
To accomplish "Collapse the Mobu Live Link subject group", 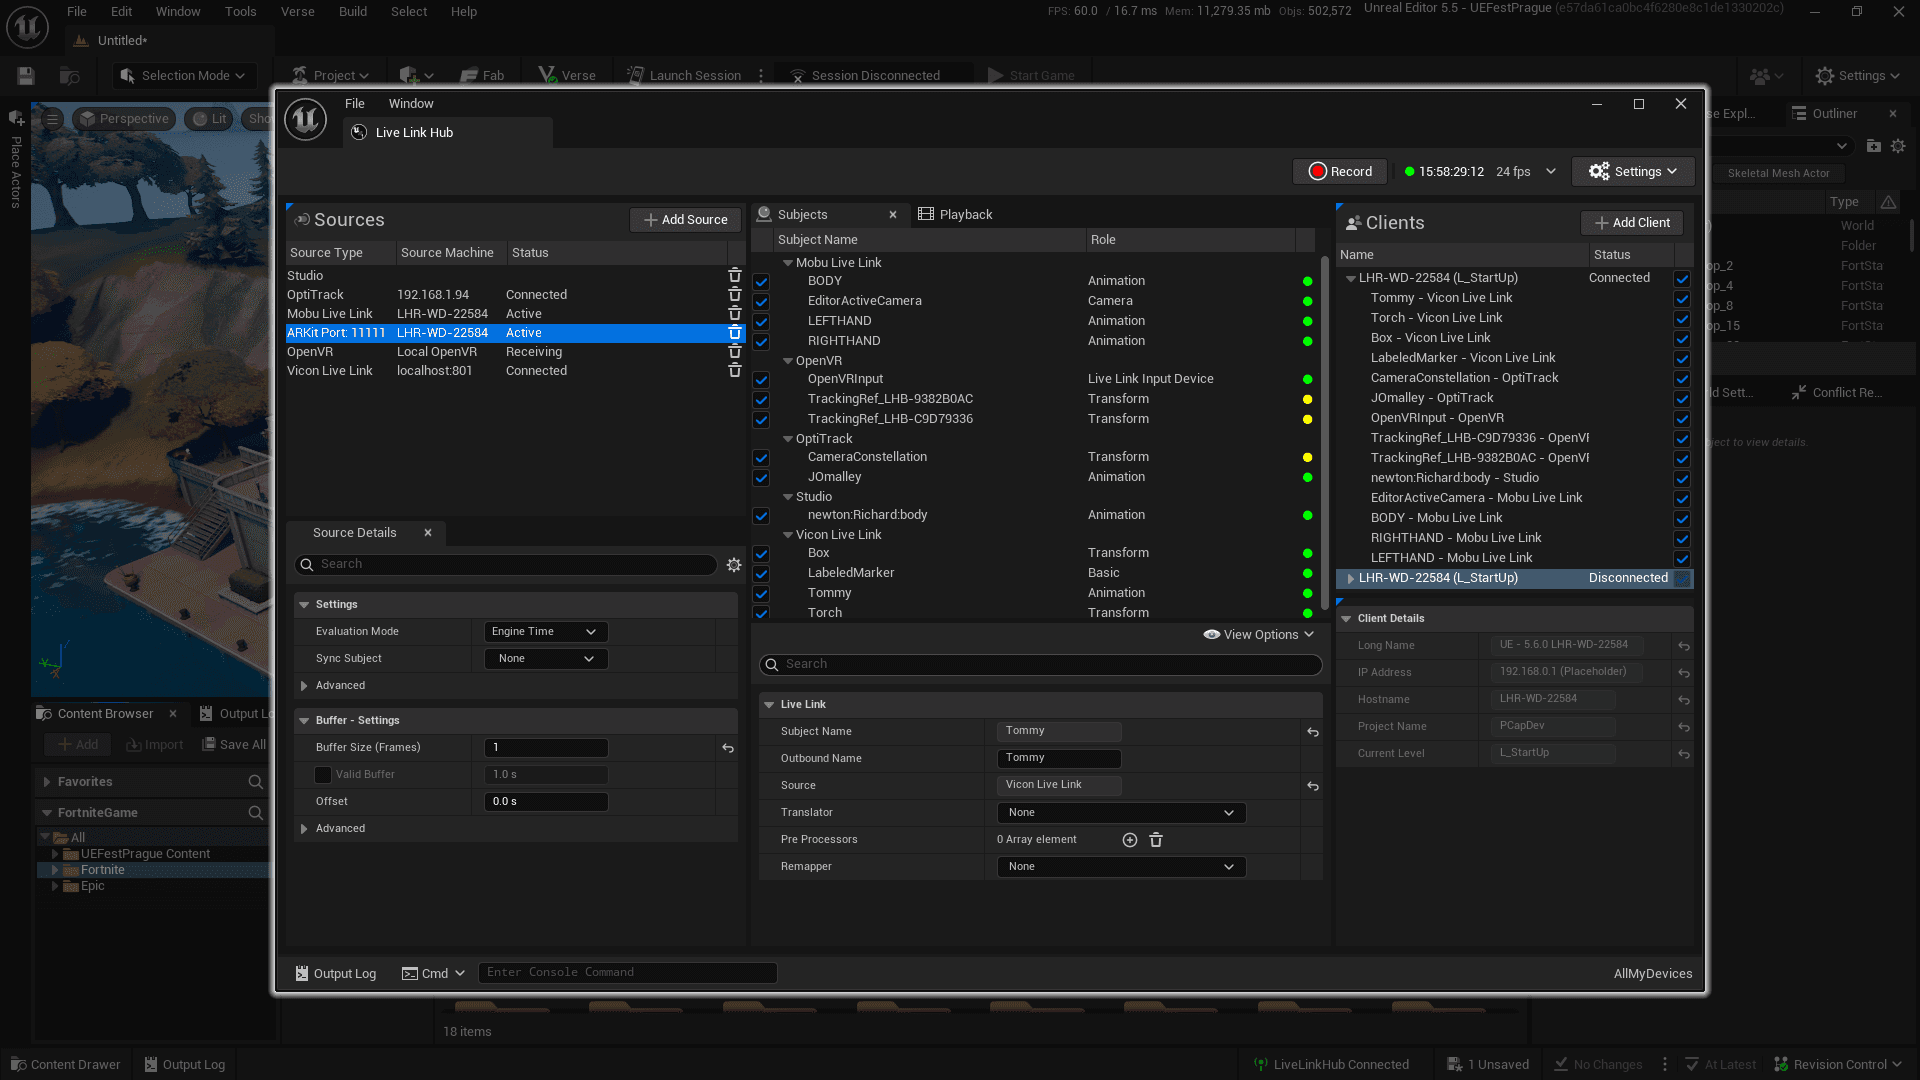I will point(788,263).
